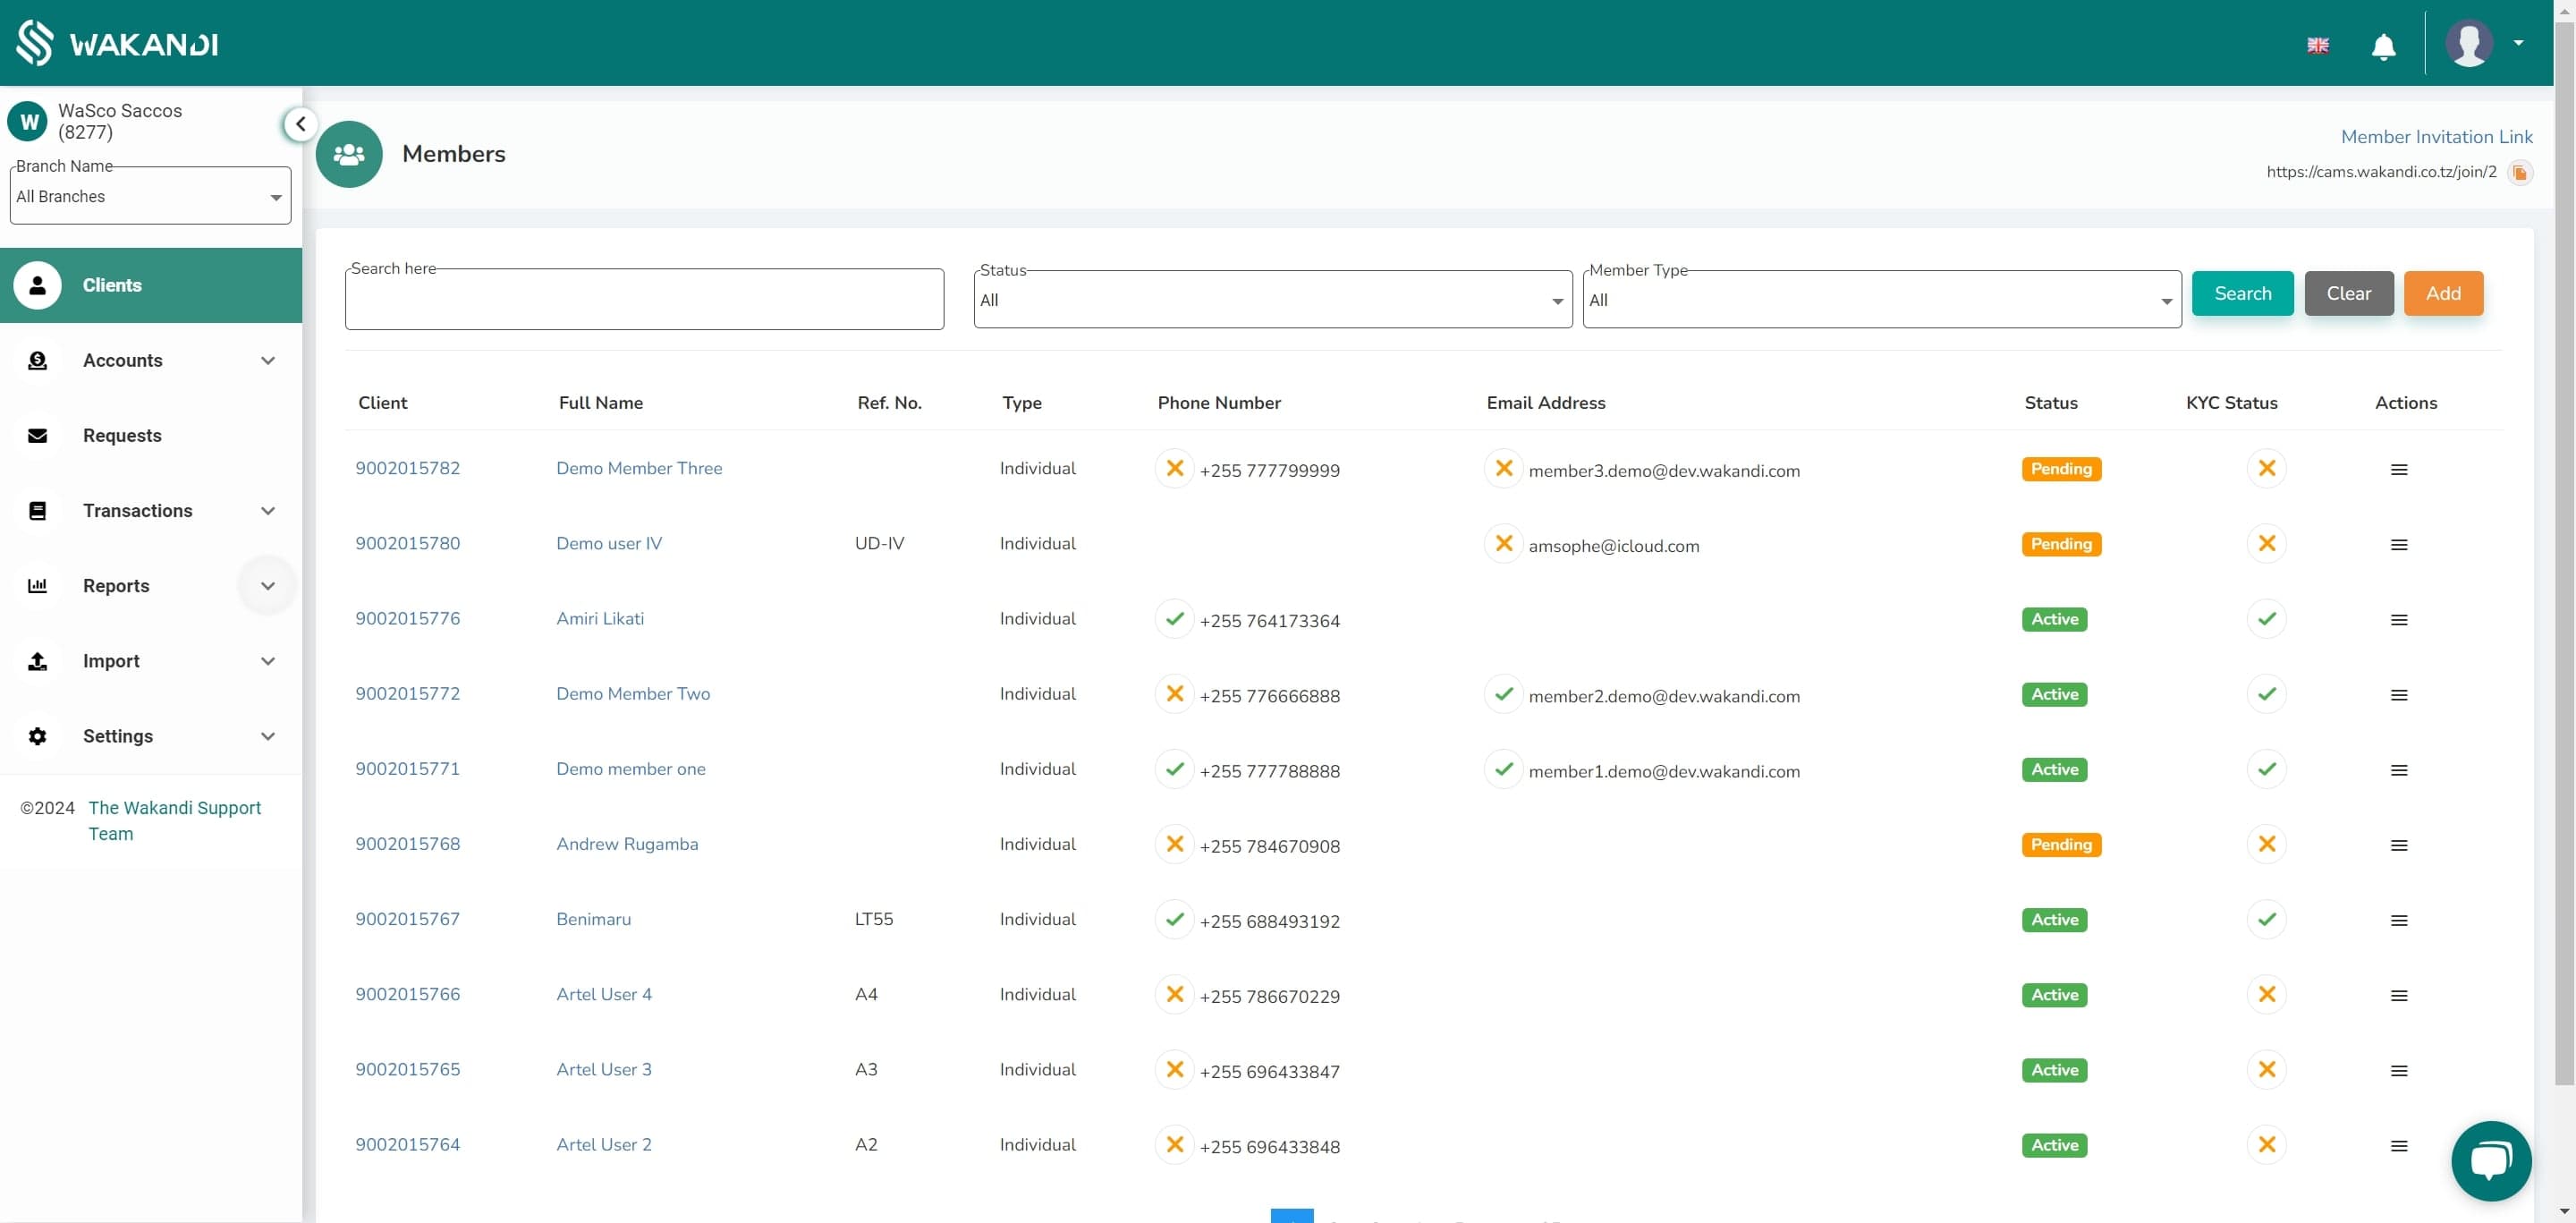Open actions menu for Demo Member Two

click(2398, 695)
